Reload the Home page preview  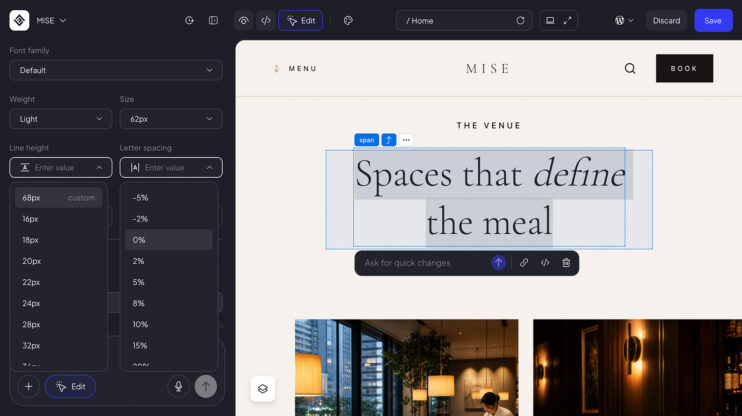click(520, 20)
